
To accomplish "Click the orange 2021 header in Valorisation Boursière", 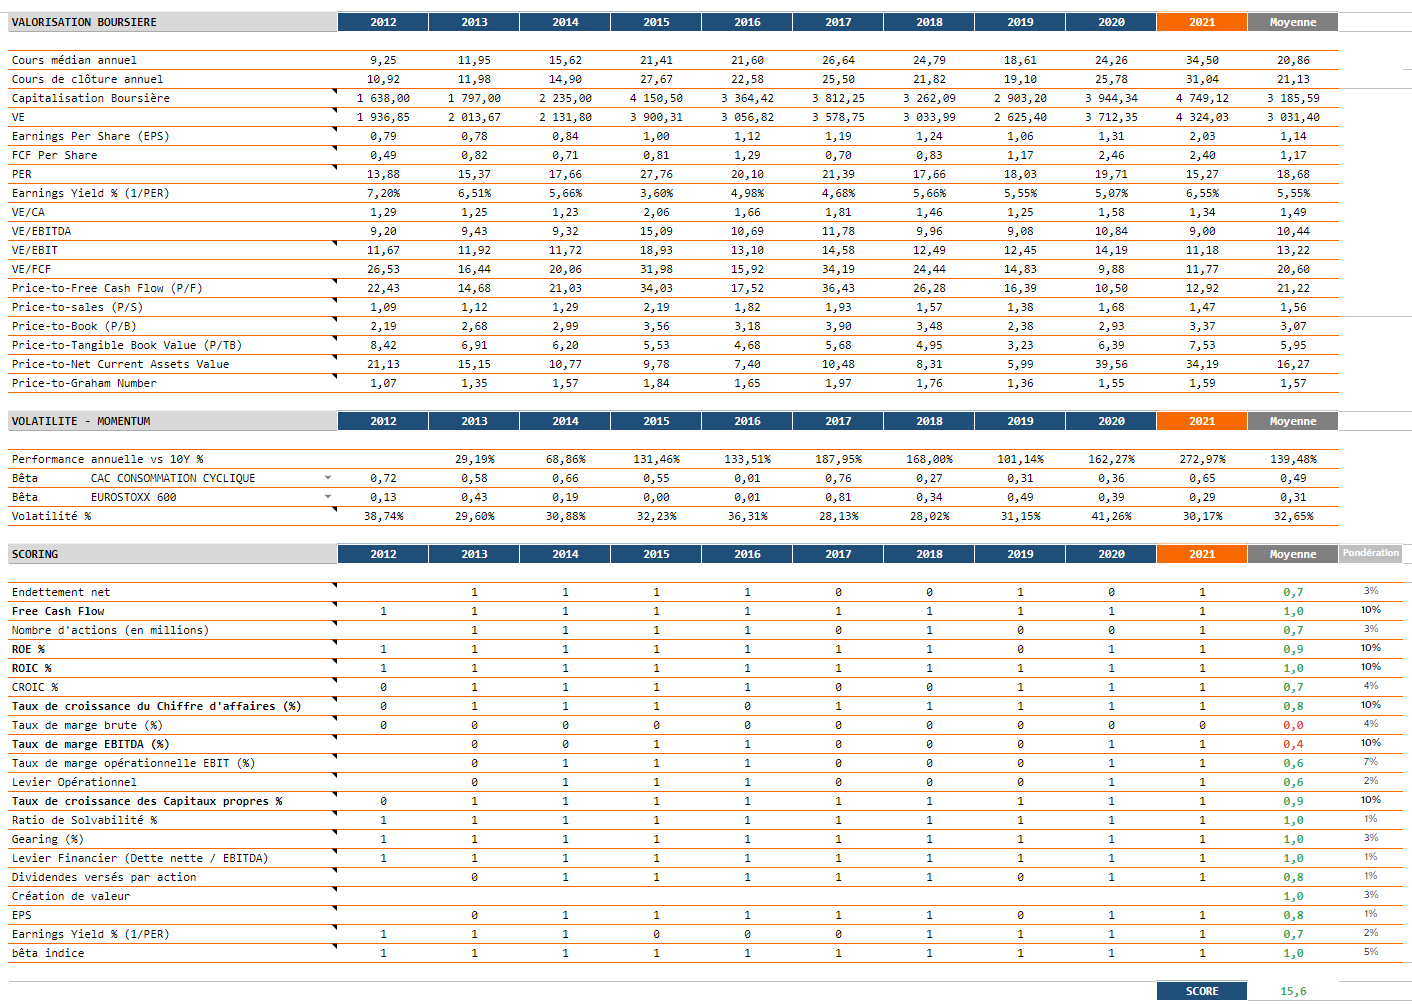I will 1202,22.
